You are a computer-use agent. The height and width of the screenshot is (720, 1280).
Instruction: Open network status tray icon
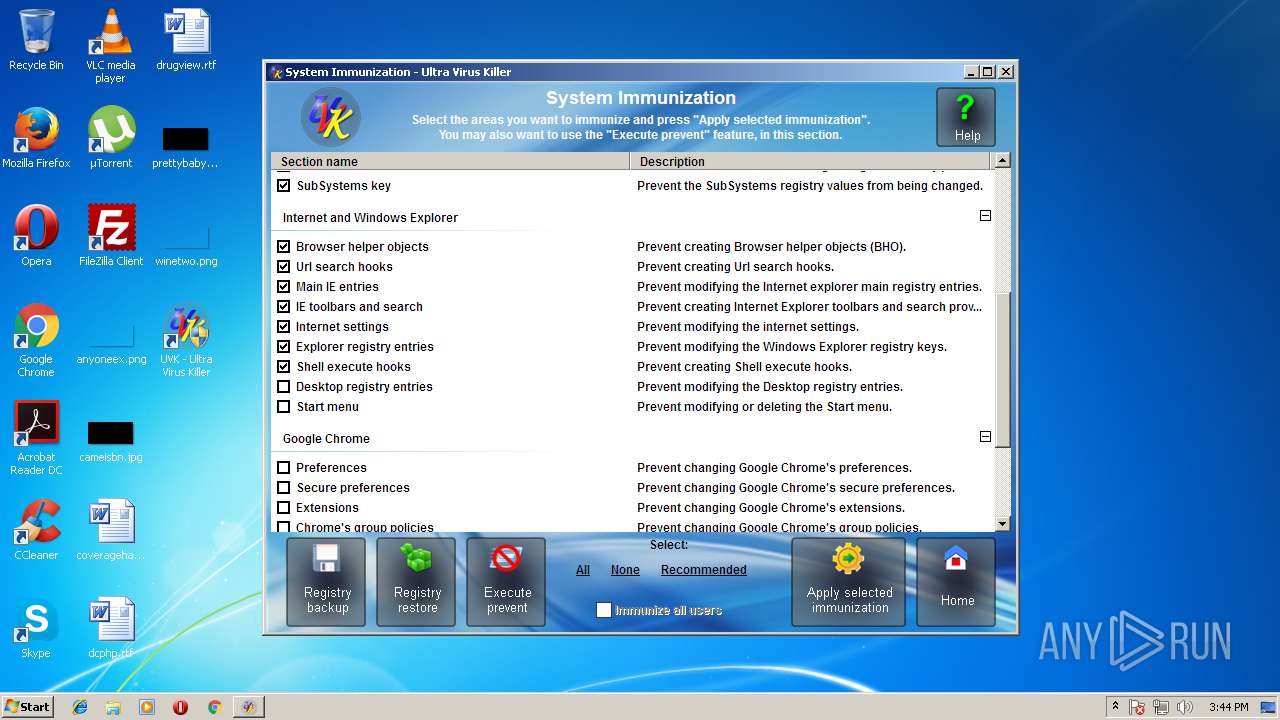(x=1161, y=707)
